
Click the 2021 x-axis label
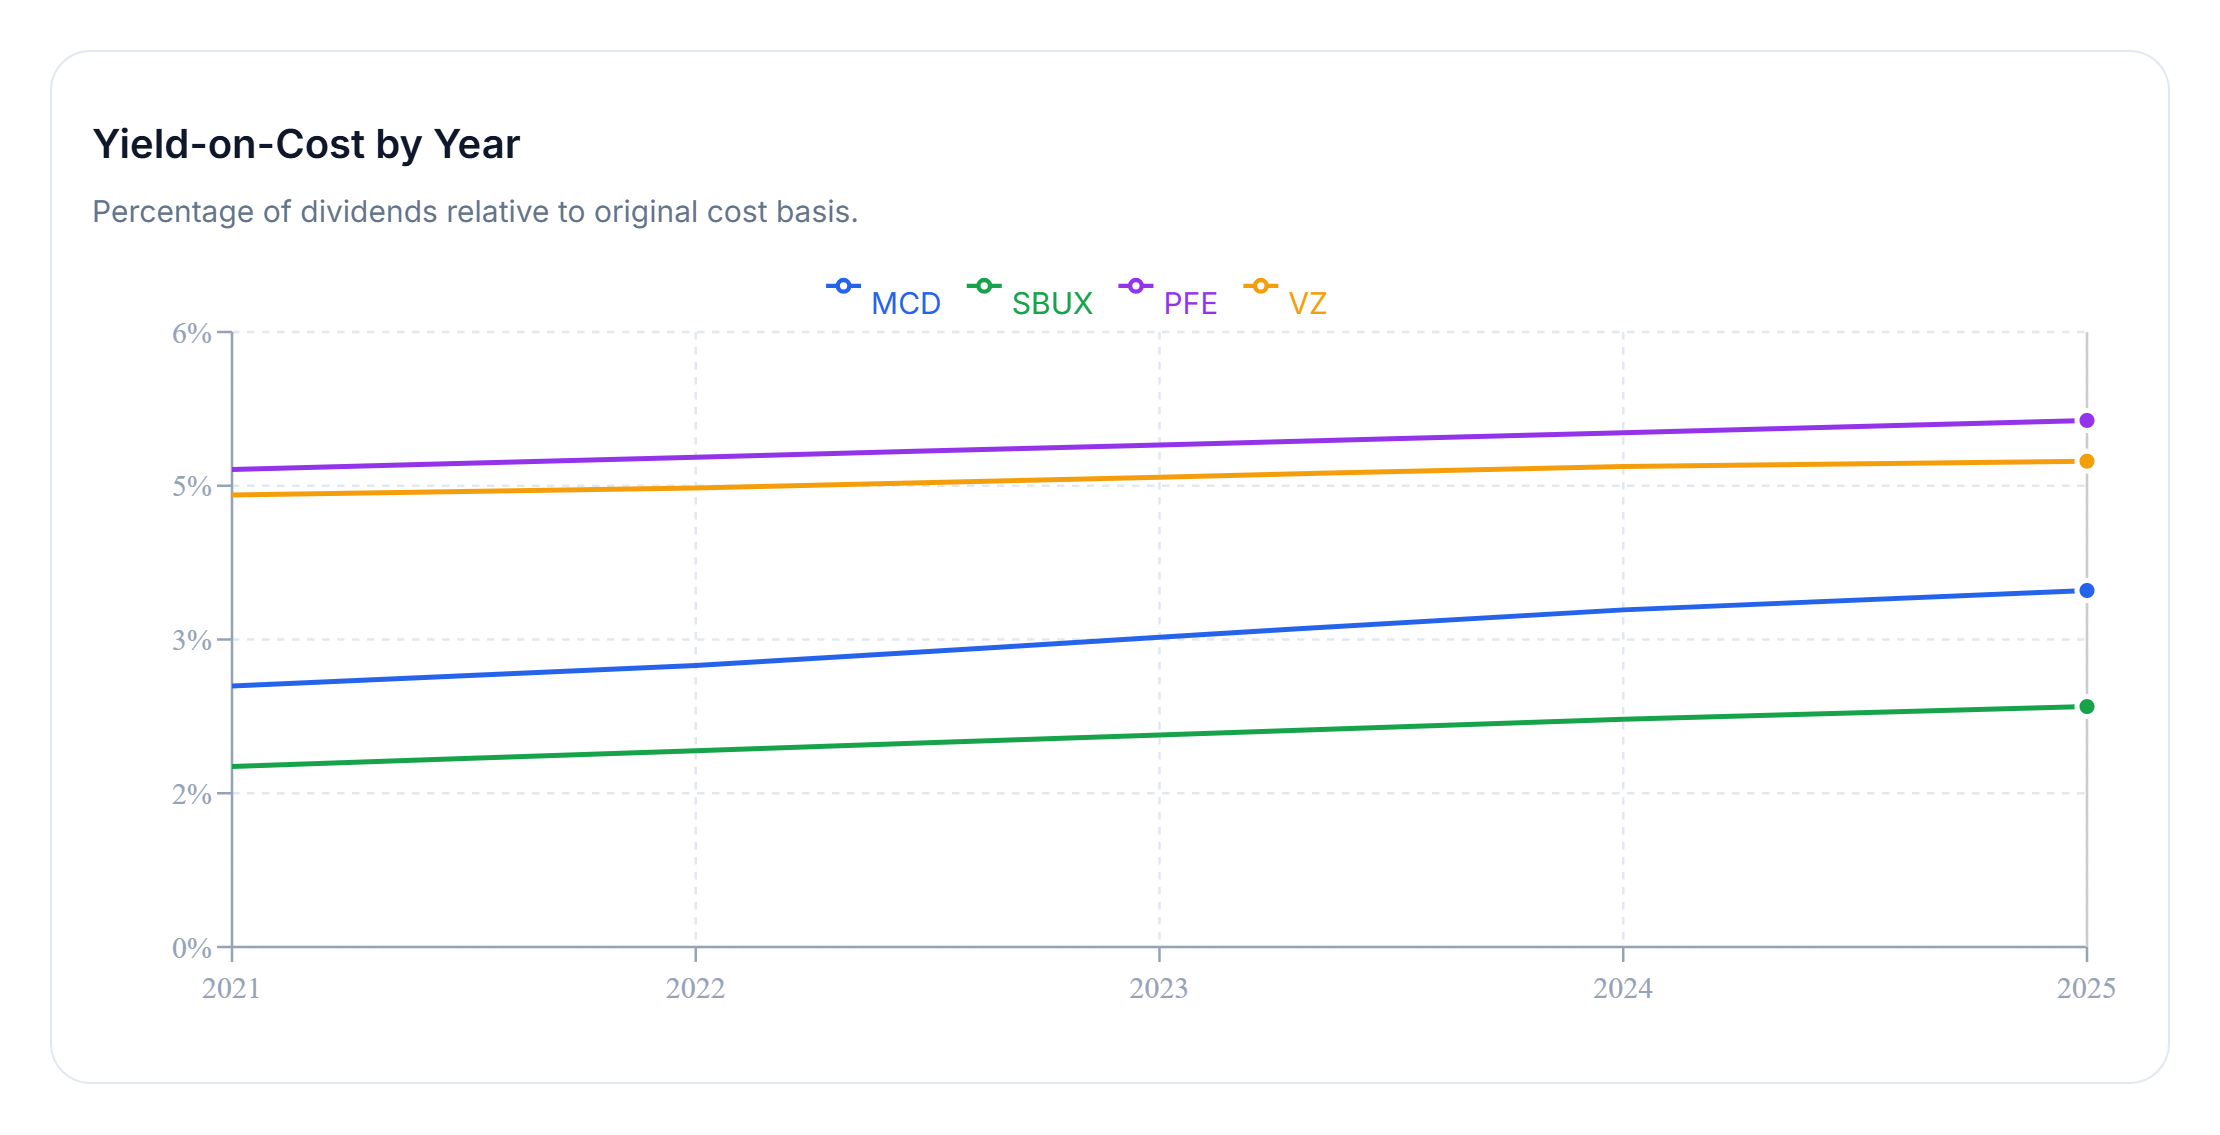click(231, 989)
